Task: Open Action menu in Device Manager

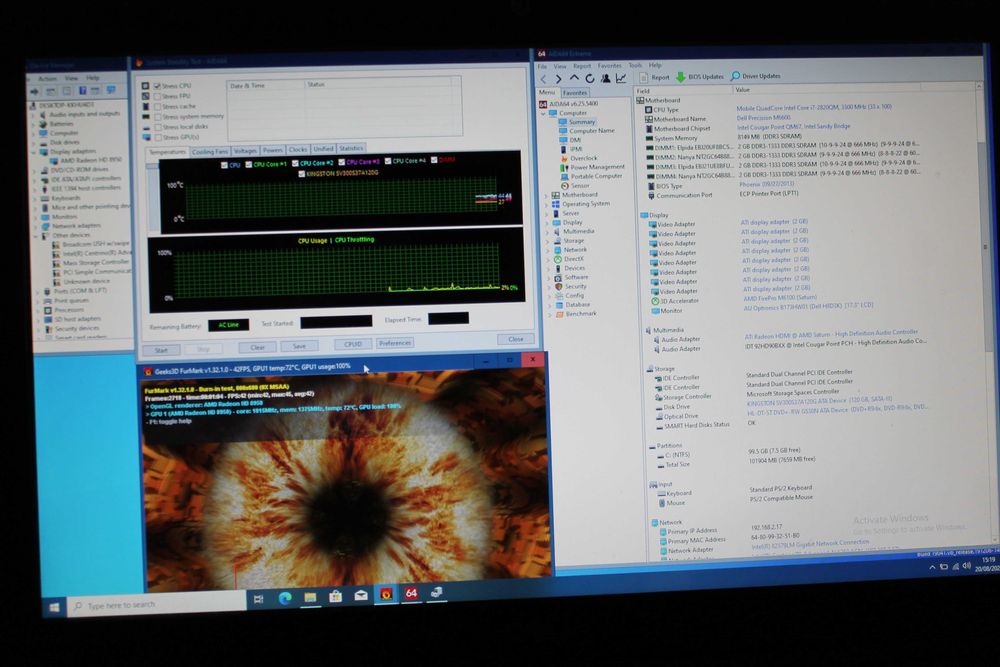Action: (x=47, y=79)
